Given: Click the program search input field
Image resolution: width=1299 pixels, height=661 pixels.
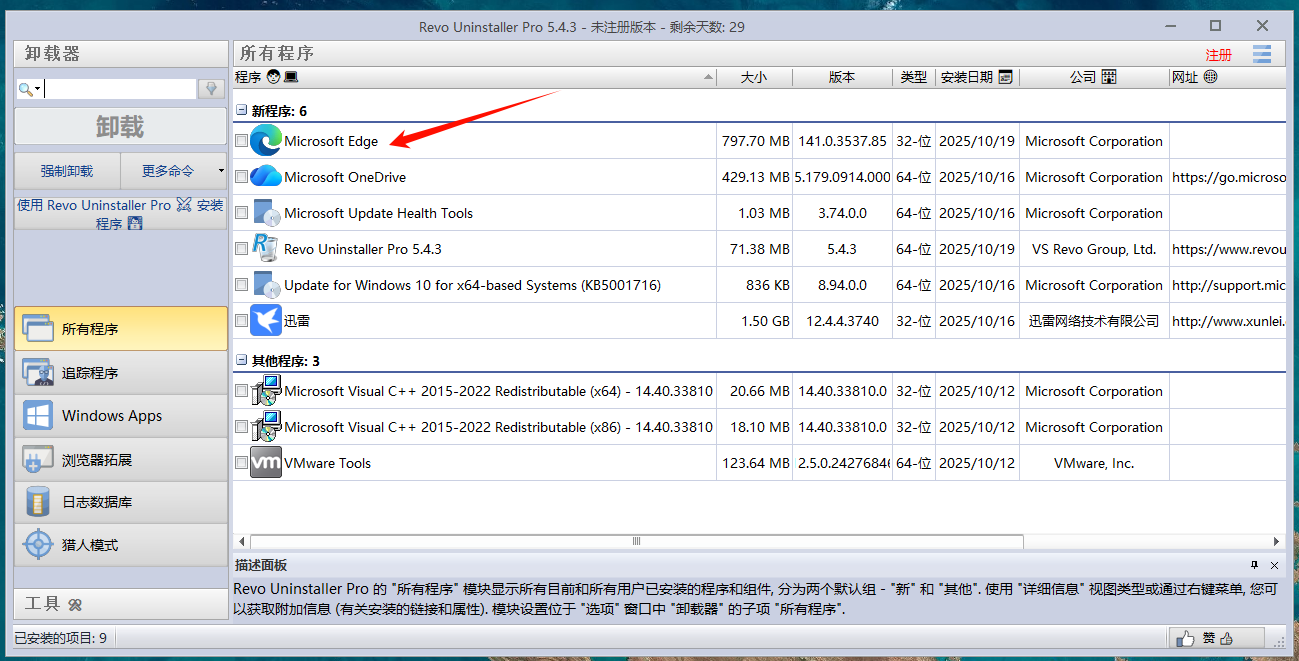Looking at the screenshot, I should pos(118,89).
